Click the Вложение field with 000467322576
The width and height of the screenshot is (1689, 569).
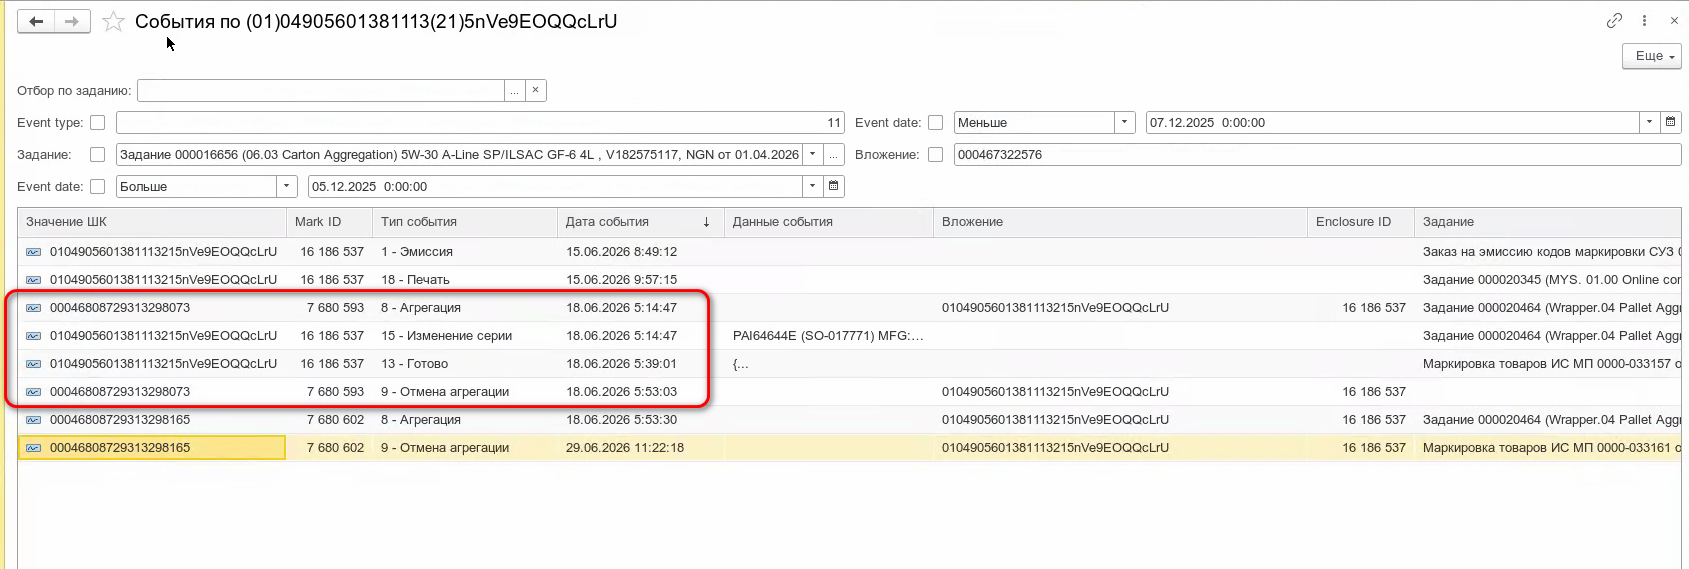point(1317,155)
